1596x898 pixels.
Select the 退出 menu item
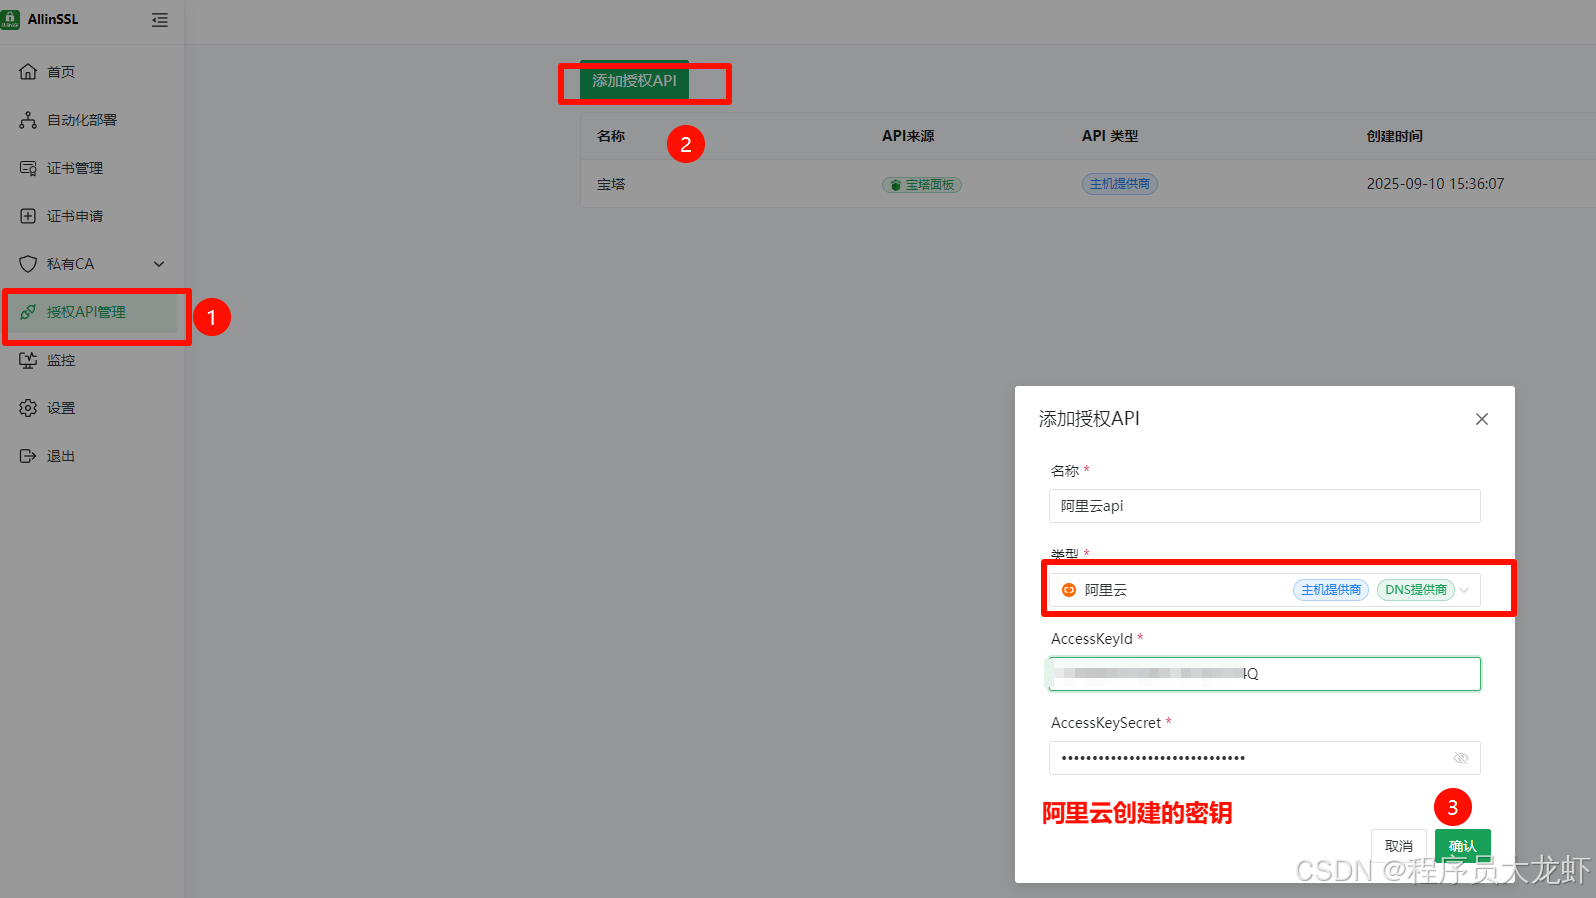click(x=92, y=456)
